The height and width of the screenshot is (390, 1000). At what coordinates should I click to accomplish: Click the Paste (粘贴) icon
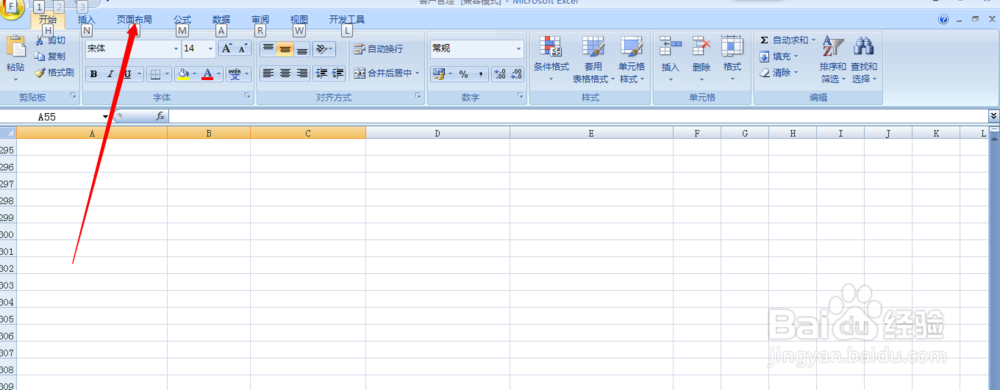pos(15,47)
